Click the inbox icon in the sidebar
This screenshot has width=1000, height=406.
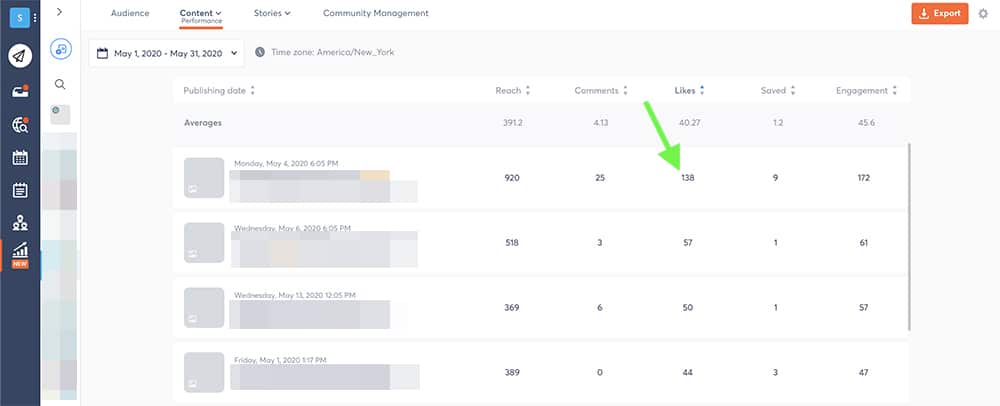[20, 91]
